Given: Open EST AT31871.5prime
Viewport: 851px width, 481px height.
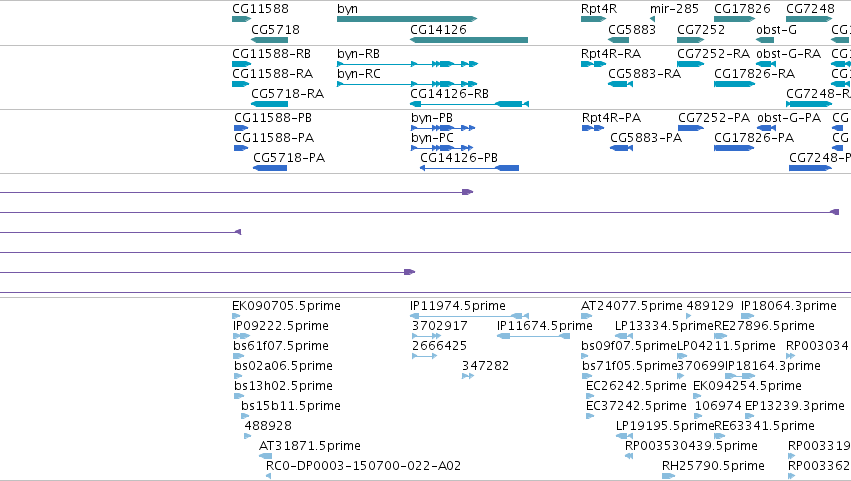Looking at the screenshot, I should [310, 446].
